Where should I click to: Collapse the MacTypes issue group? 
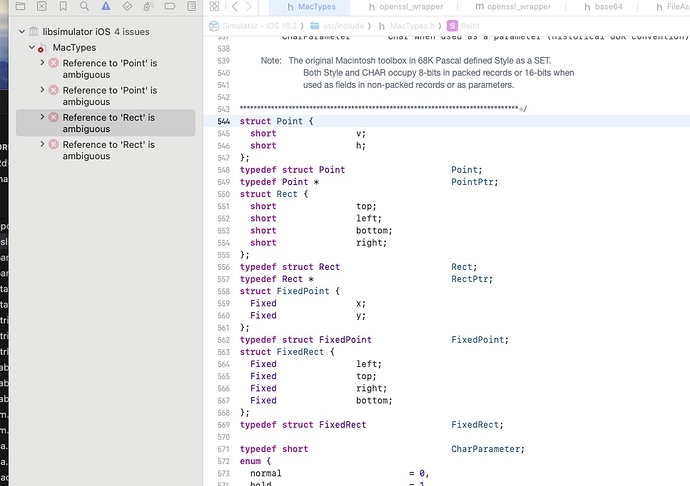coord(32,47)
